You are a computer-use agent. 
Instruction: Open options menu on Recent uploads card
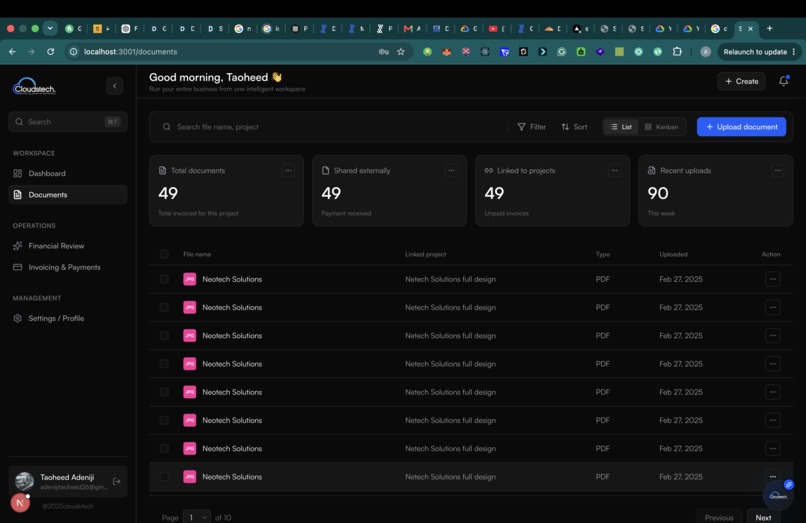[x=777, y=170]
